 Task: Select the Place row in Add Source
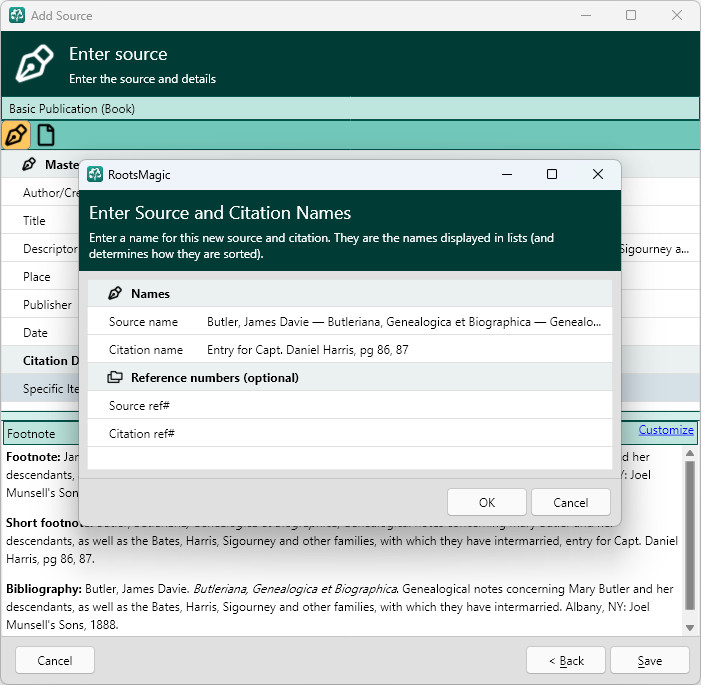40,277
